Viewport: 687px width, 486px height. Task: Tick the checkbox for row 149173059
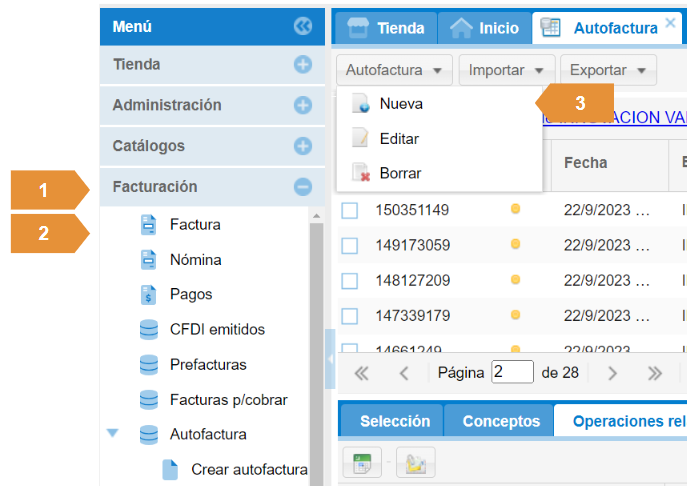(x=350, y=245)
